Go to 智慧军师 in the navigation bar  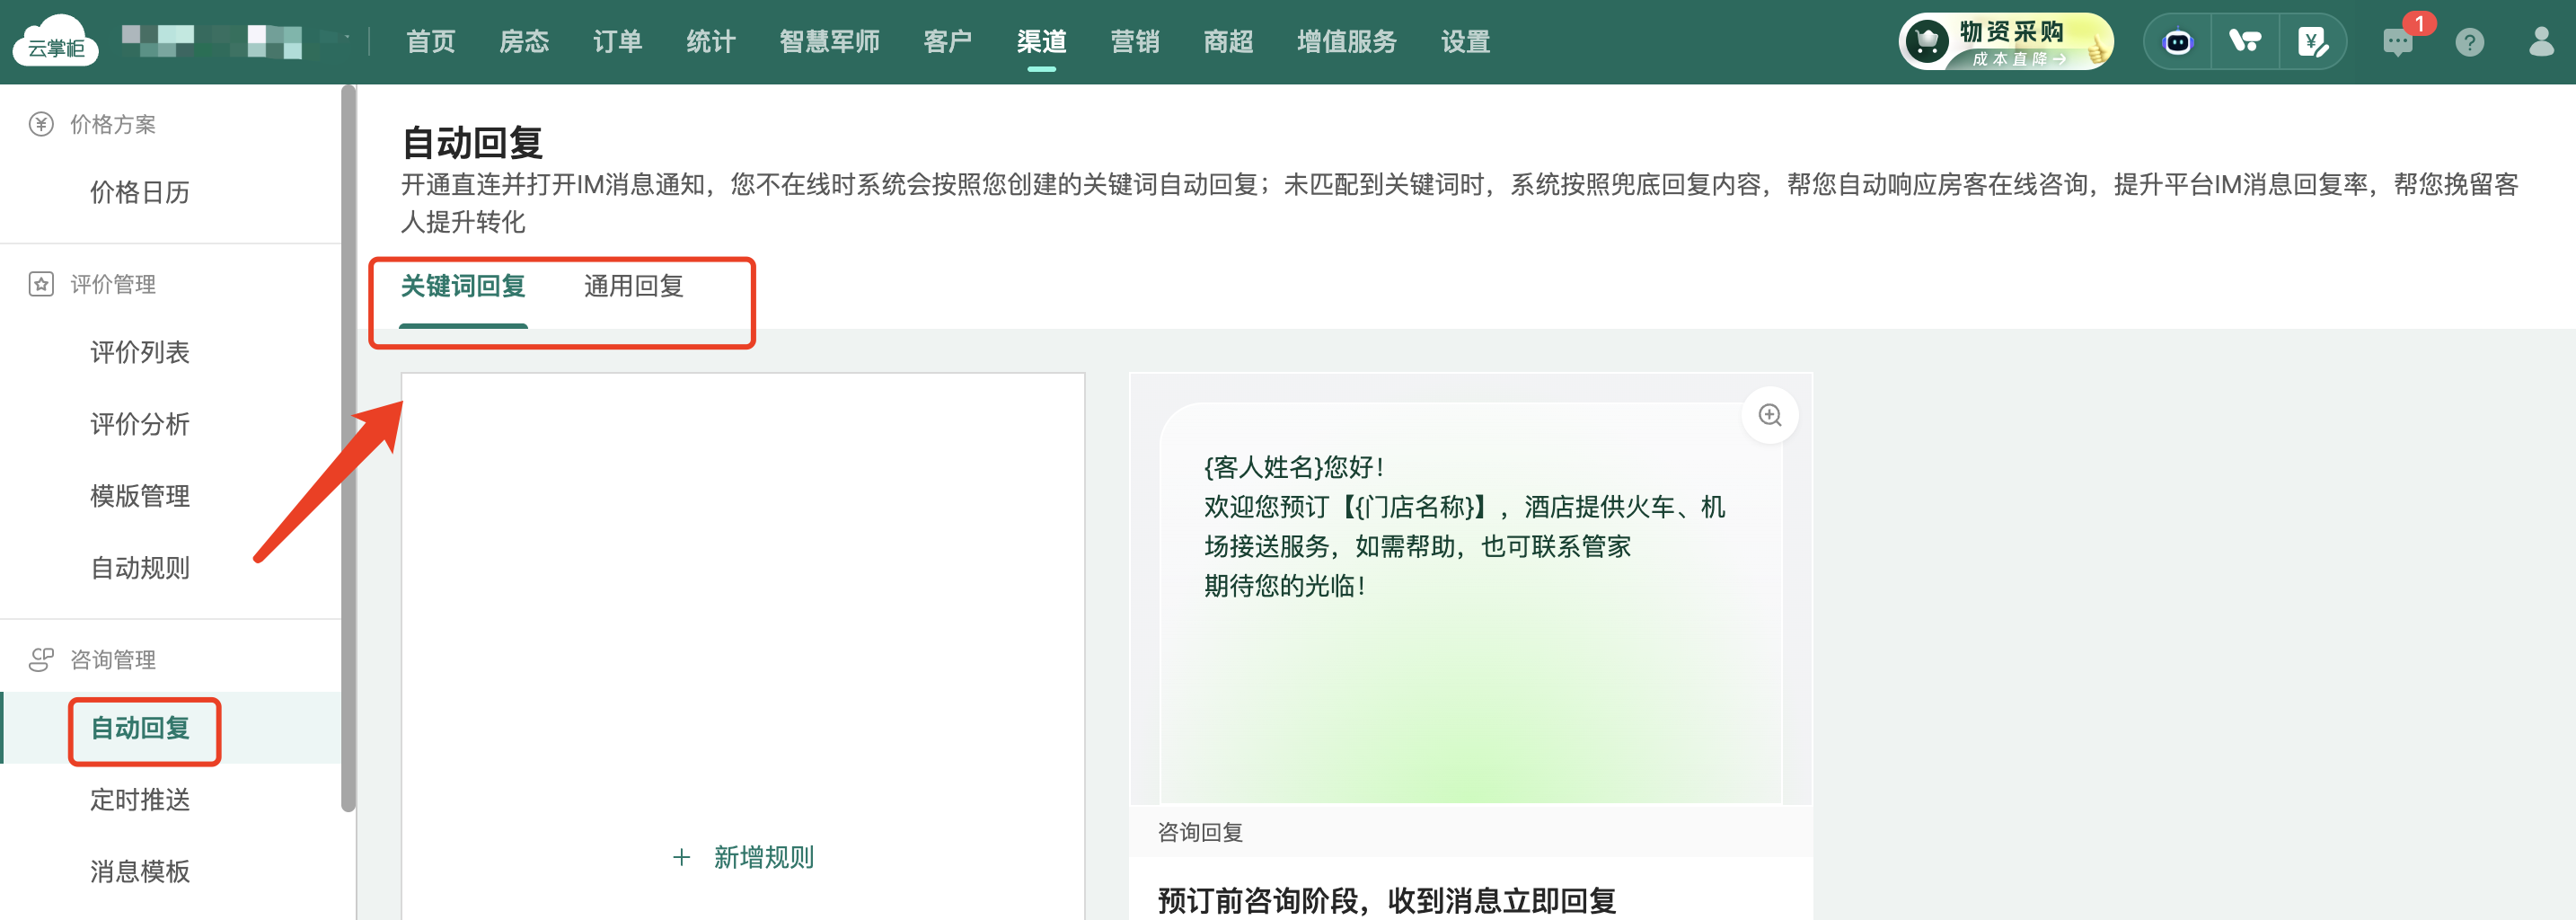click(x=829, y=42)
